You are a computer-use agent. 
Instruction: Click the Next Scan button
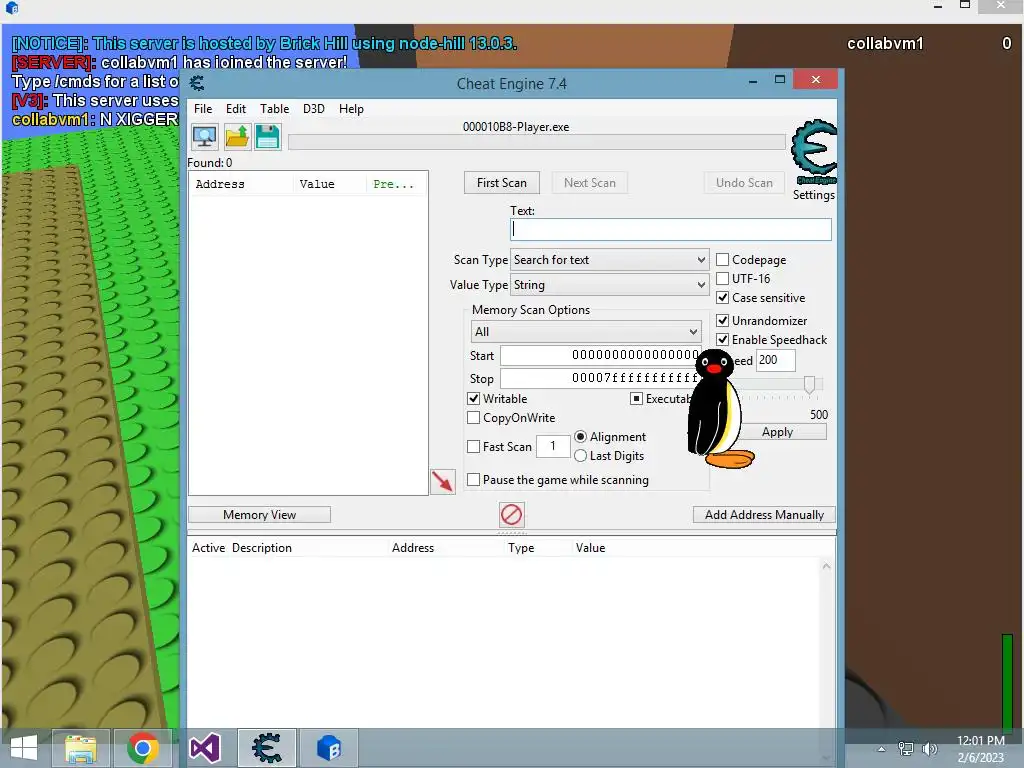coord(590,183)
